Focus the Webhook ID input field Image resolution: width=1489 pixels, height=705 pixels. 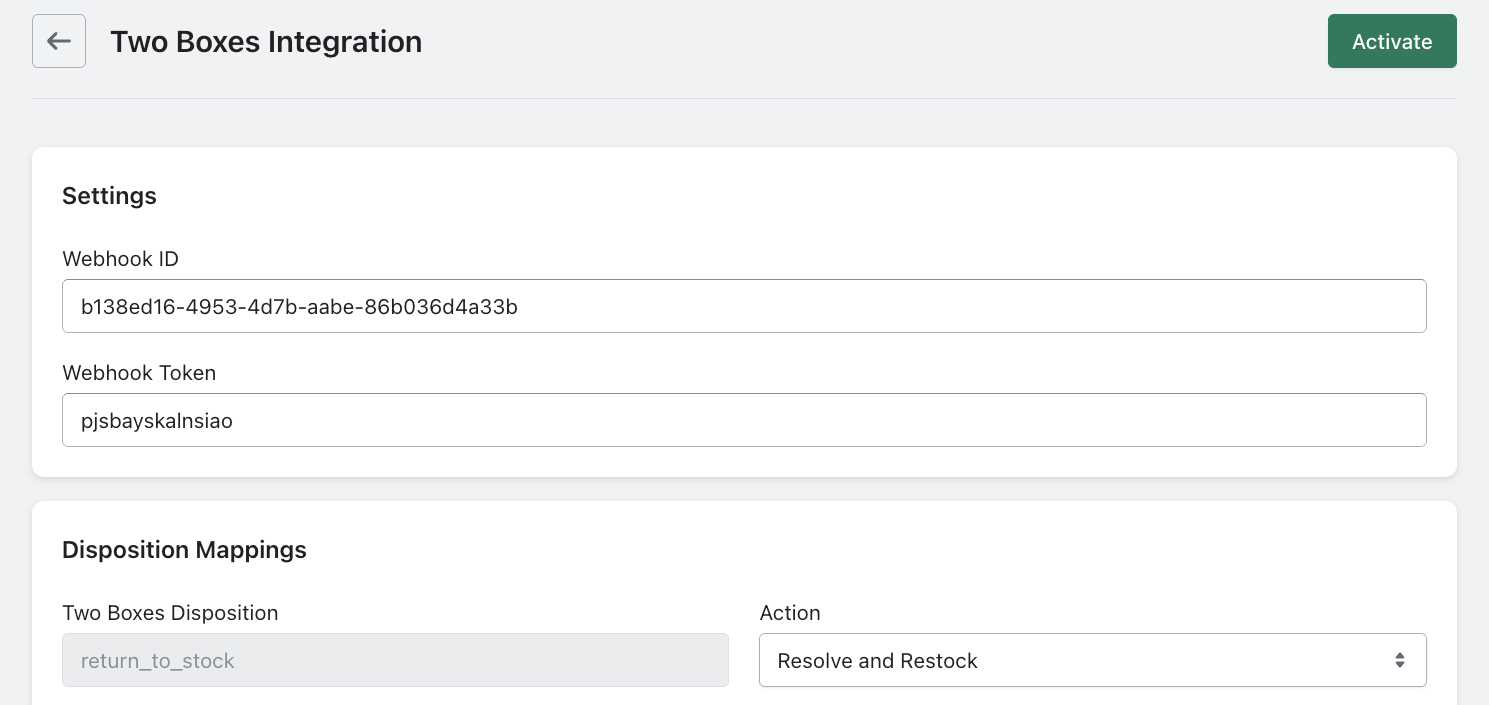(x=744, y=306)
